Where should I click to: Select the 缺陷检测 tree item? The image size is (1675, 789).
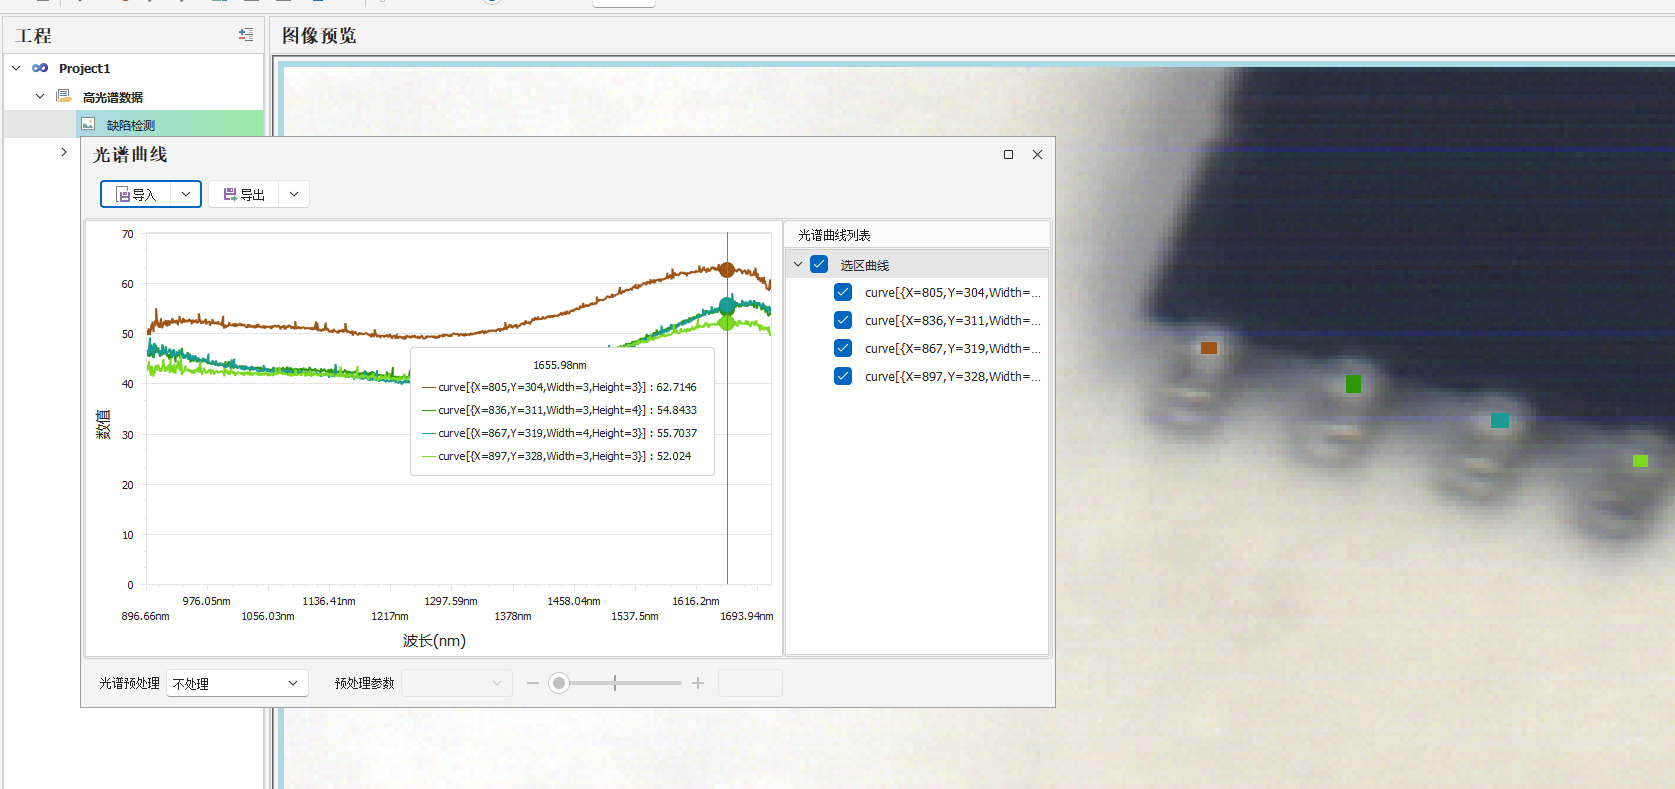click(x=131, y=125)
